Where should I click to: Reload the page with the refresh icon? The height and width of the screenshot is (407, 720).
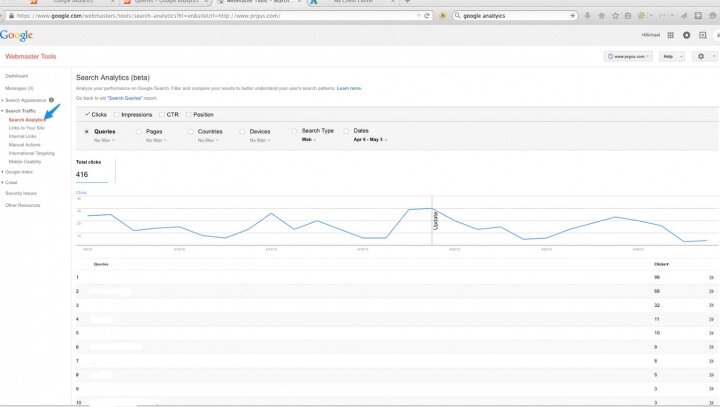(427, 16)
